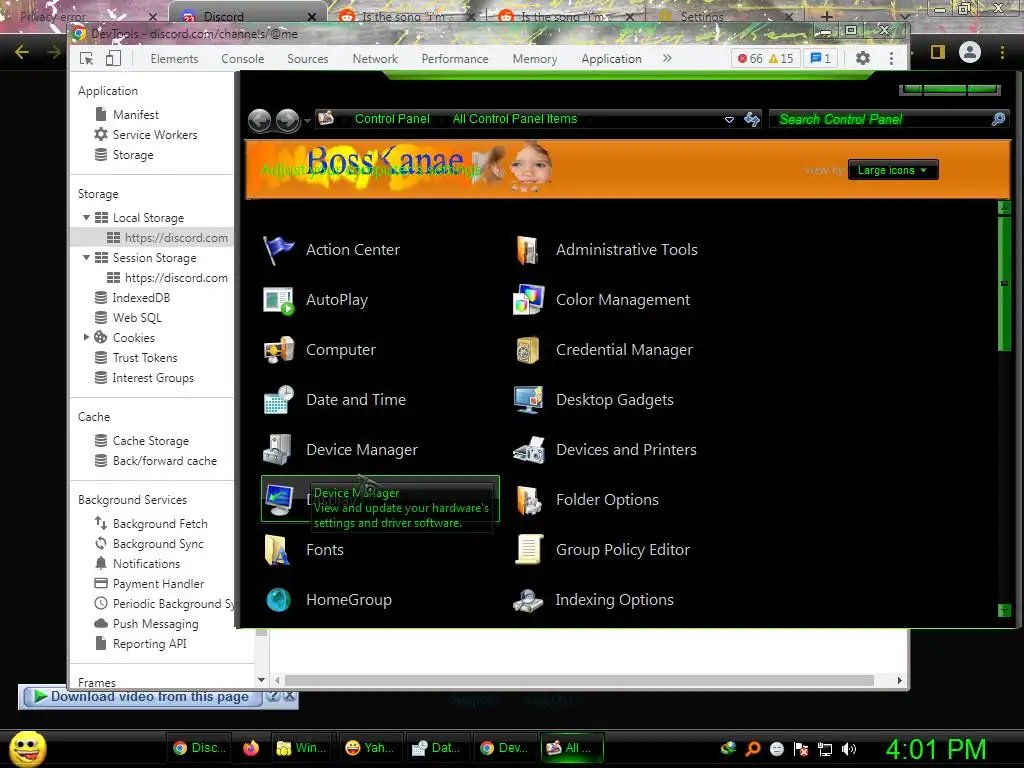Open Administrative Tools icon

528,250
